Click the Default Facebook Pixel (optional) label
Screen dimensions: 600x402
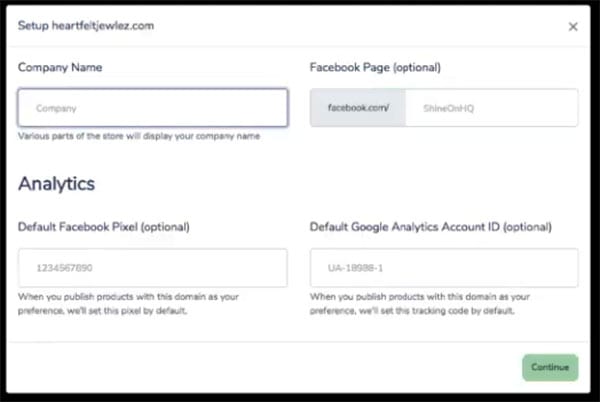[104, 227]
